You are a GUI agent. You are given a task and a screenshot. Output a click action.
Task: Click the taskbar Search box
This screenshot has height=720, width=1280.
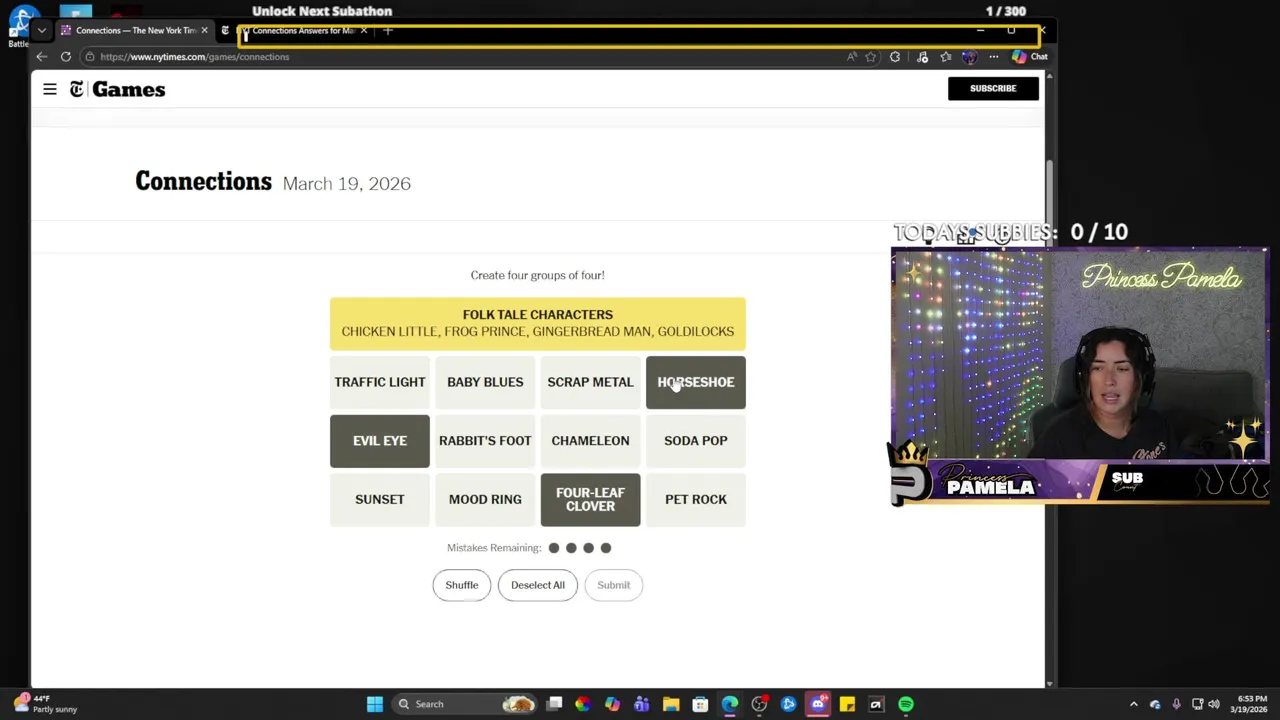466,704
